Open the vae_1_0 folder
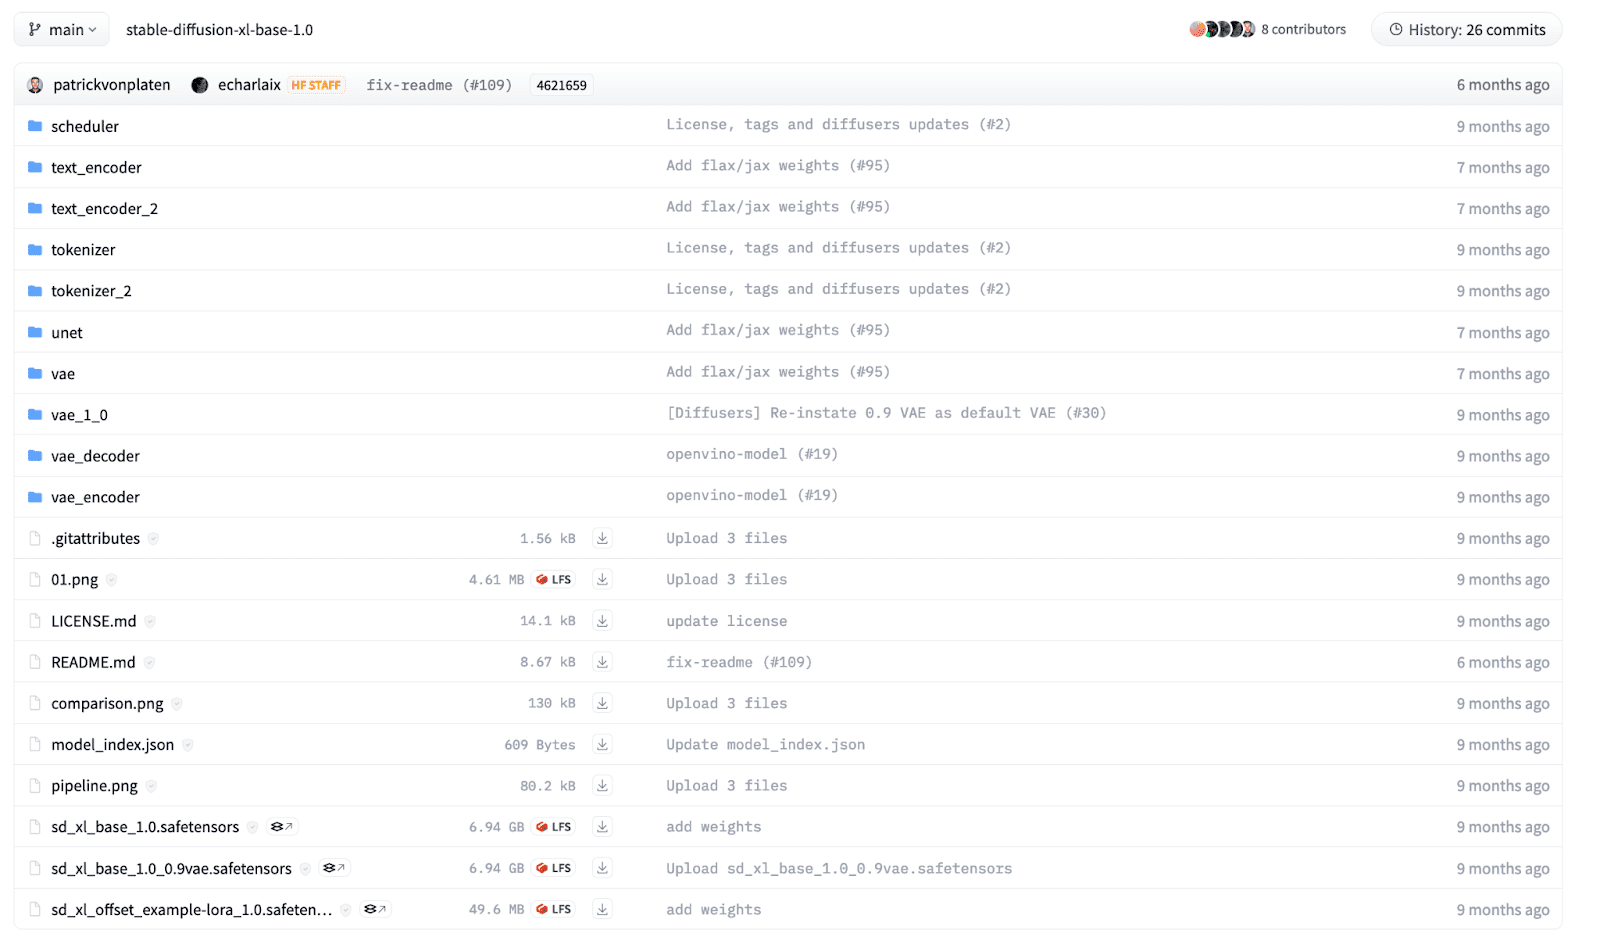This screenshot has width=1600, height=948. point(79,414)
